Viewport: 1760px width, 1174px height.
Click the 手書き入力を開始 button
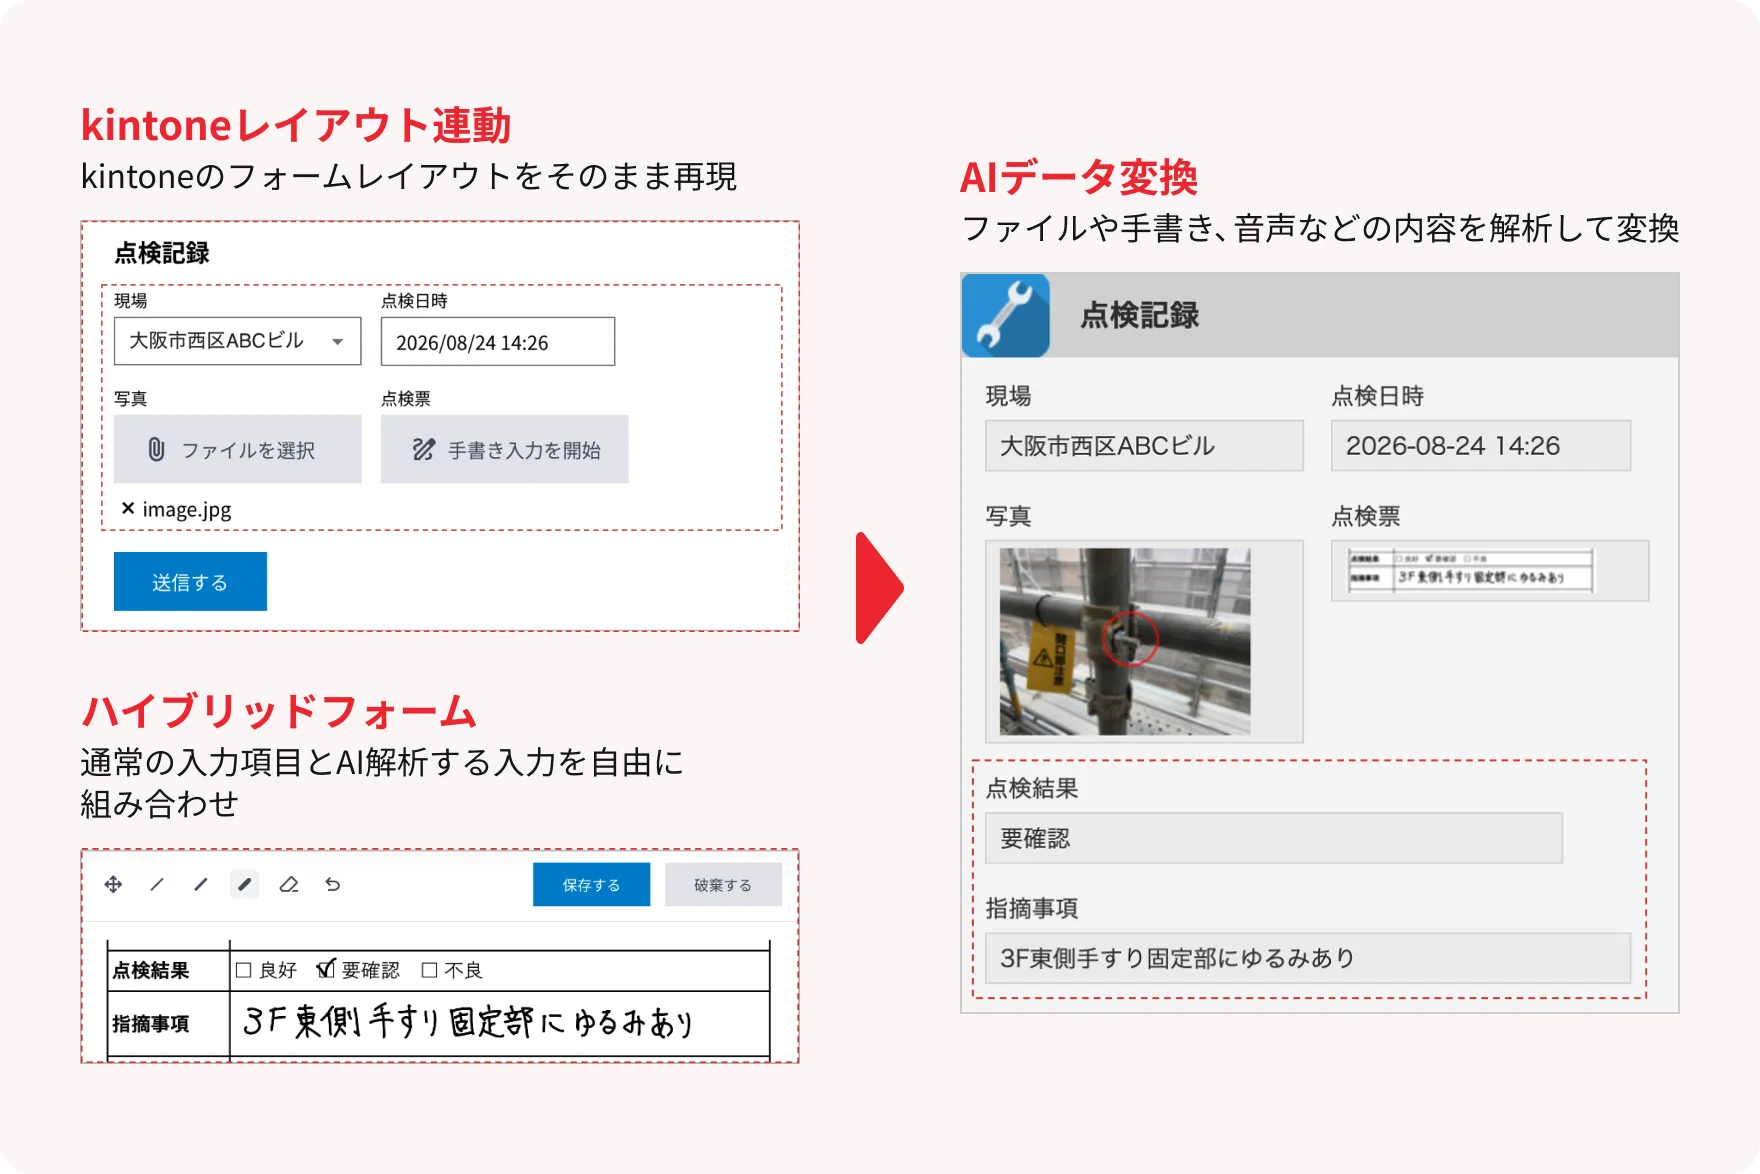(x=505, y=450)
